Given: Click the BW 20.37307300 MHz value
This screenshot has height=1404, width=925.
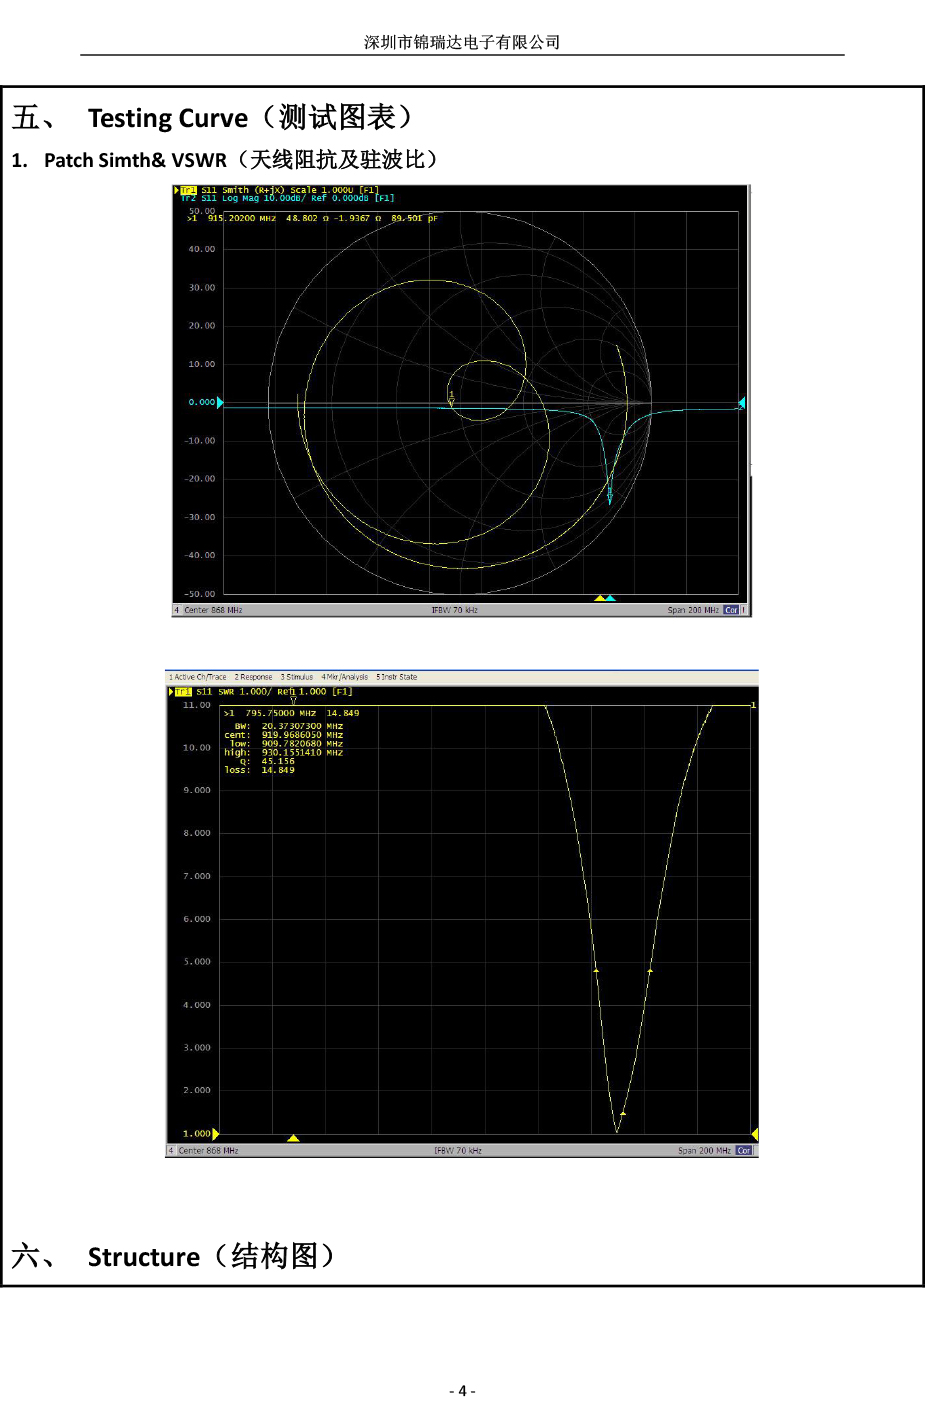Looking at the screenshot, I should 302,726.
